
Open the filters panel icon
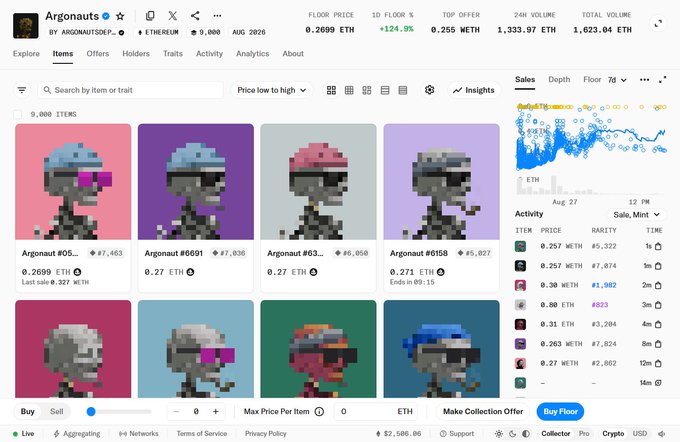pyautogui.click(x=22, y=90)
